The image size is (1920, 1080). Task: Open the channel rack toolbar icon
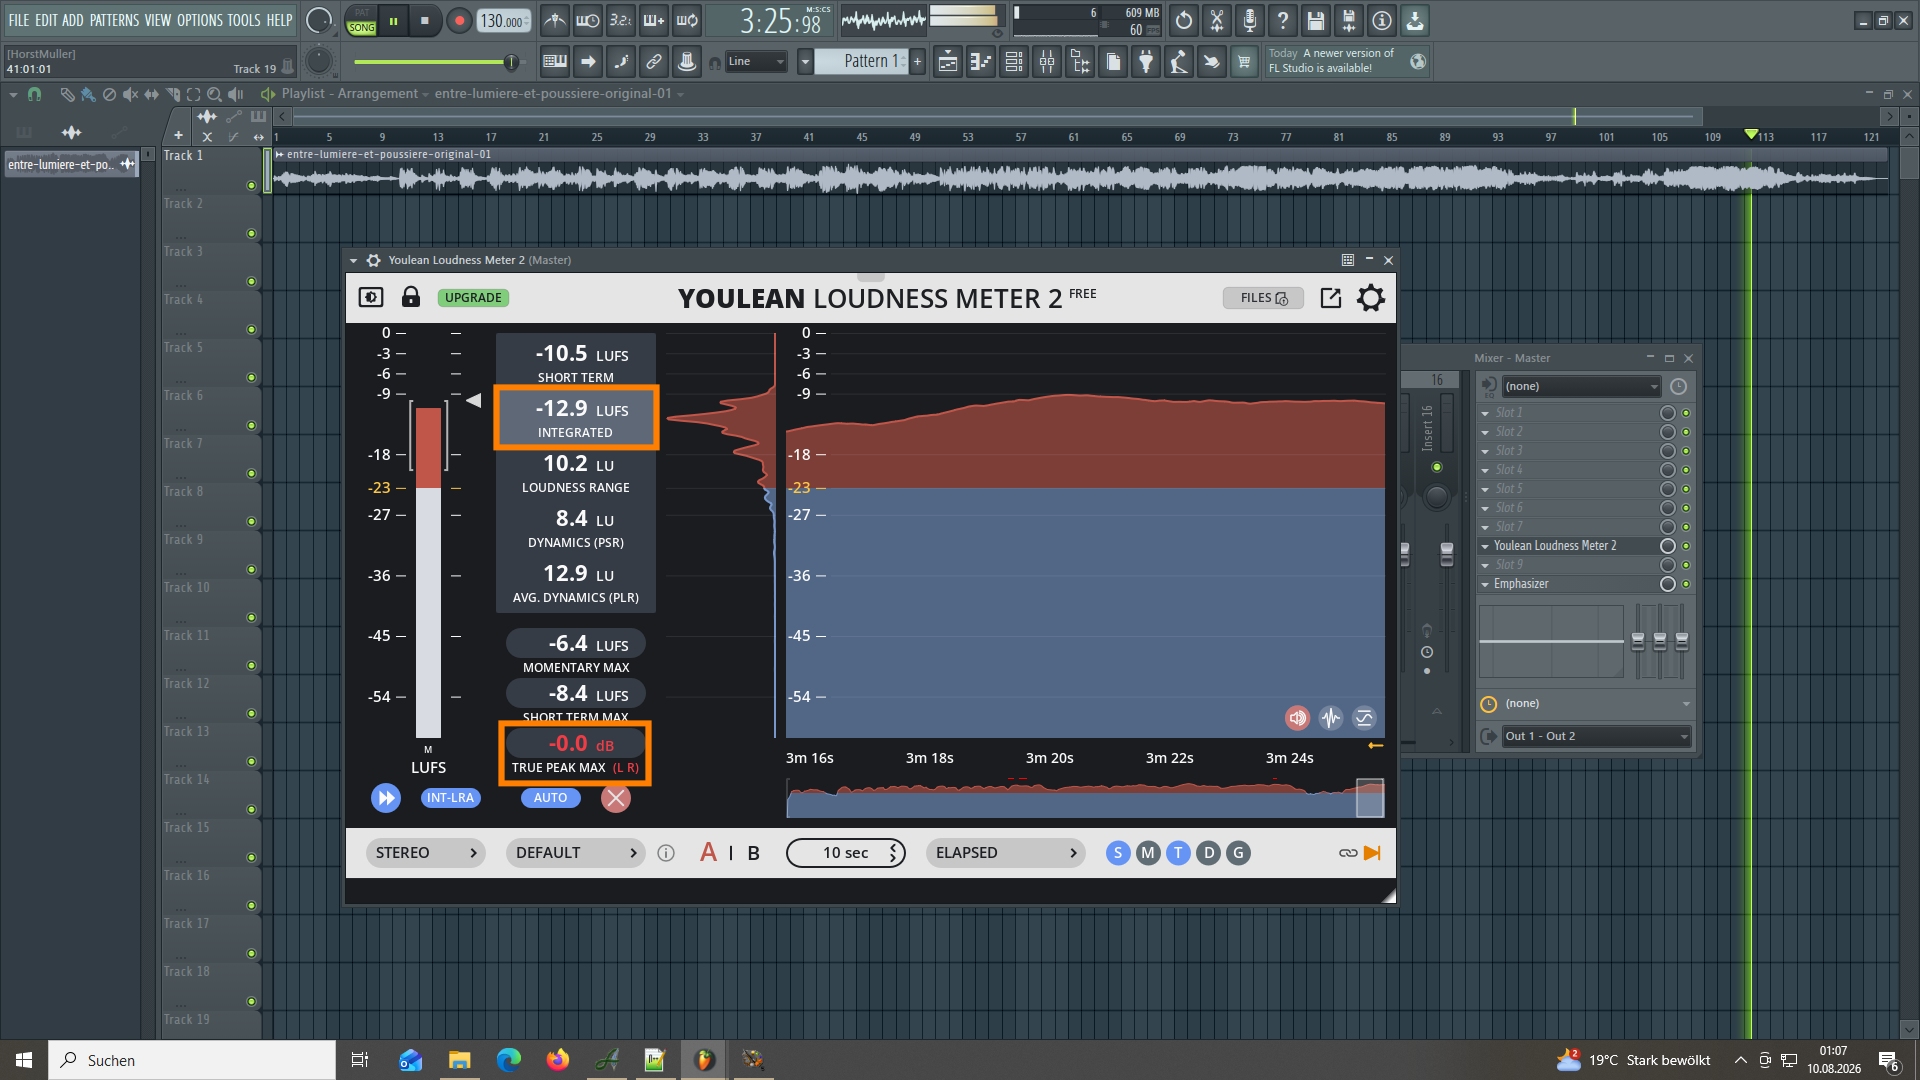click(1014, 62)
